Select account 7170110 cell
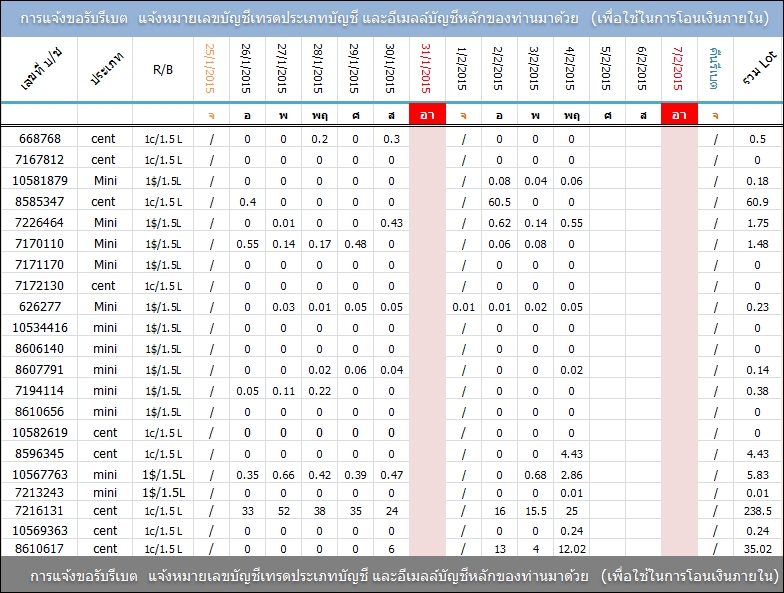 coord(40,244)
